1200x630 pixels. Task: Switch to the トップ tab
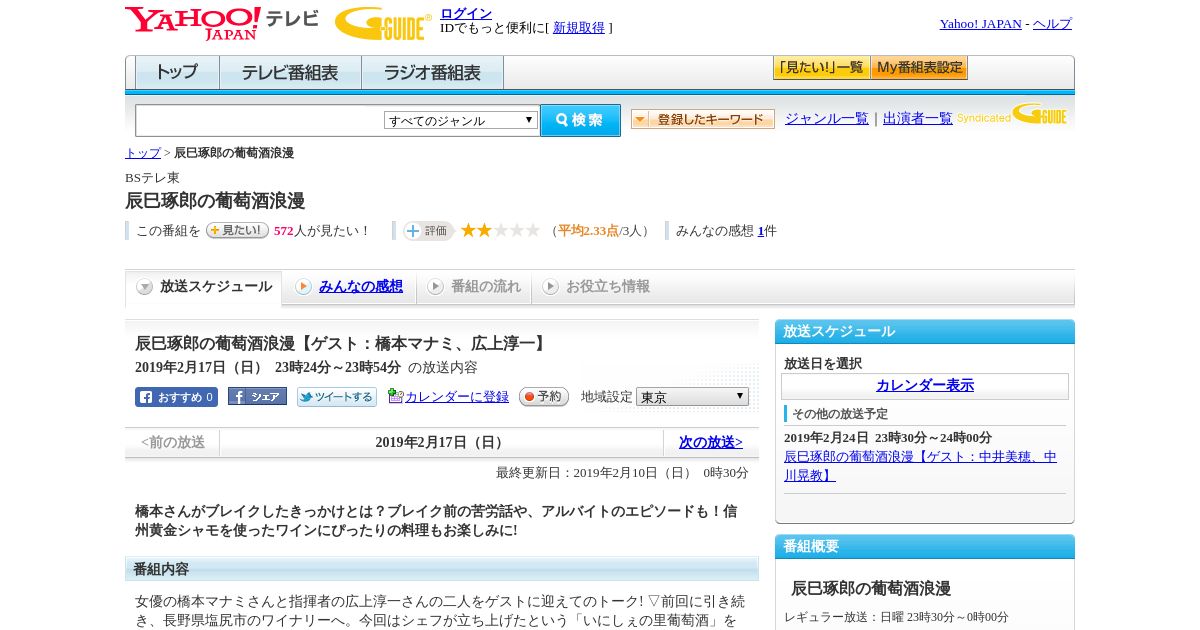click(x=177, y=73)
